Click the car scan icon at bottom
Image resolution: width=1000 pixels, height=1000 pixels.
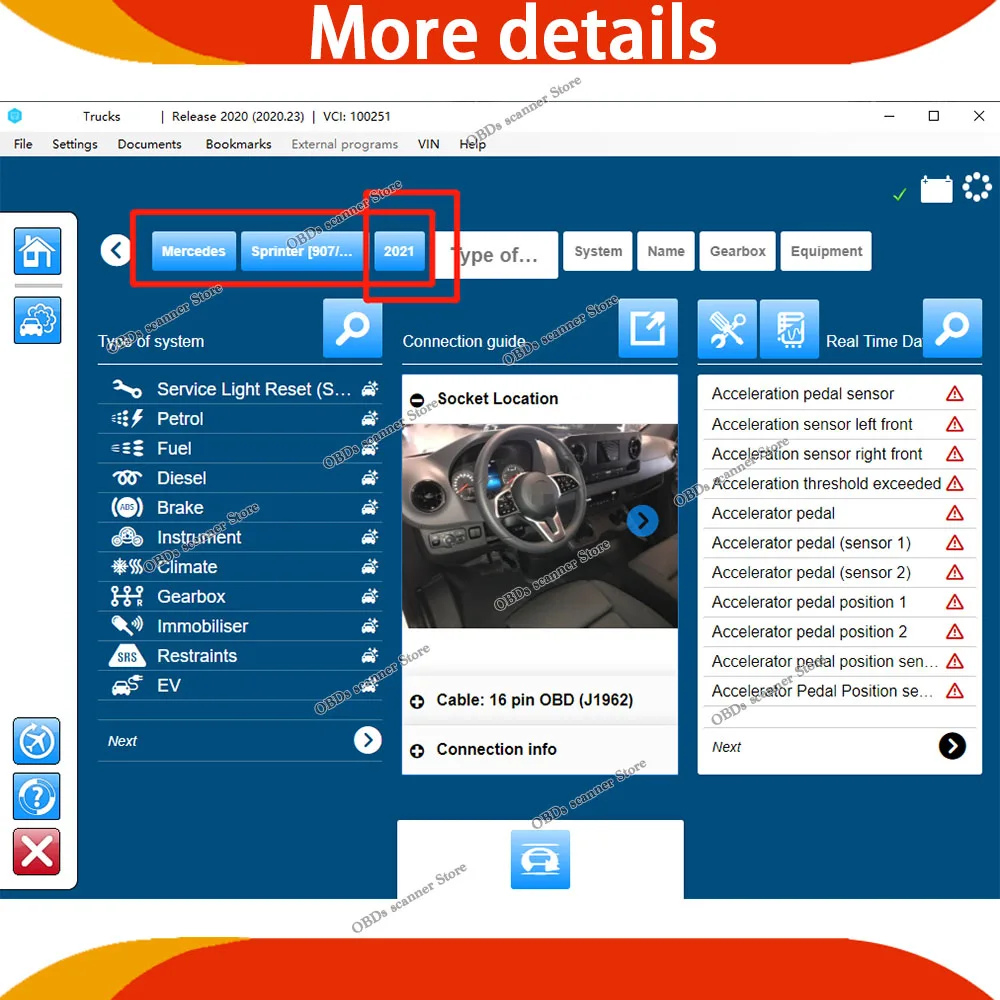pyautogui.click(x=540, y=860)
